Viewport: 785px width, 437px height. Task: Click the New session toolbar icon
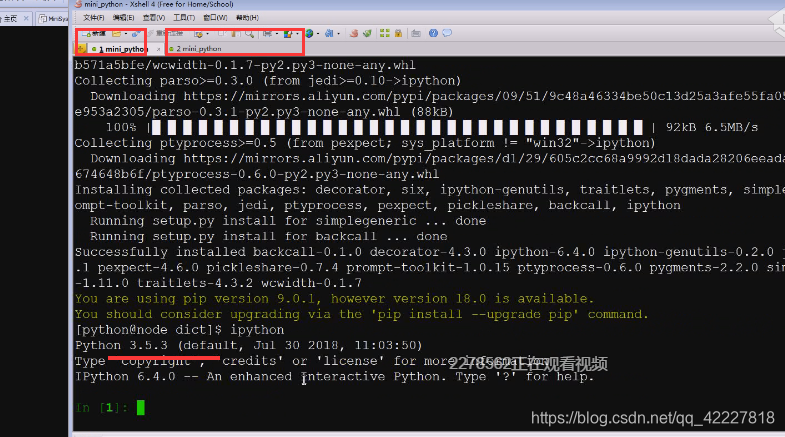[x=94, y=34]
